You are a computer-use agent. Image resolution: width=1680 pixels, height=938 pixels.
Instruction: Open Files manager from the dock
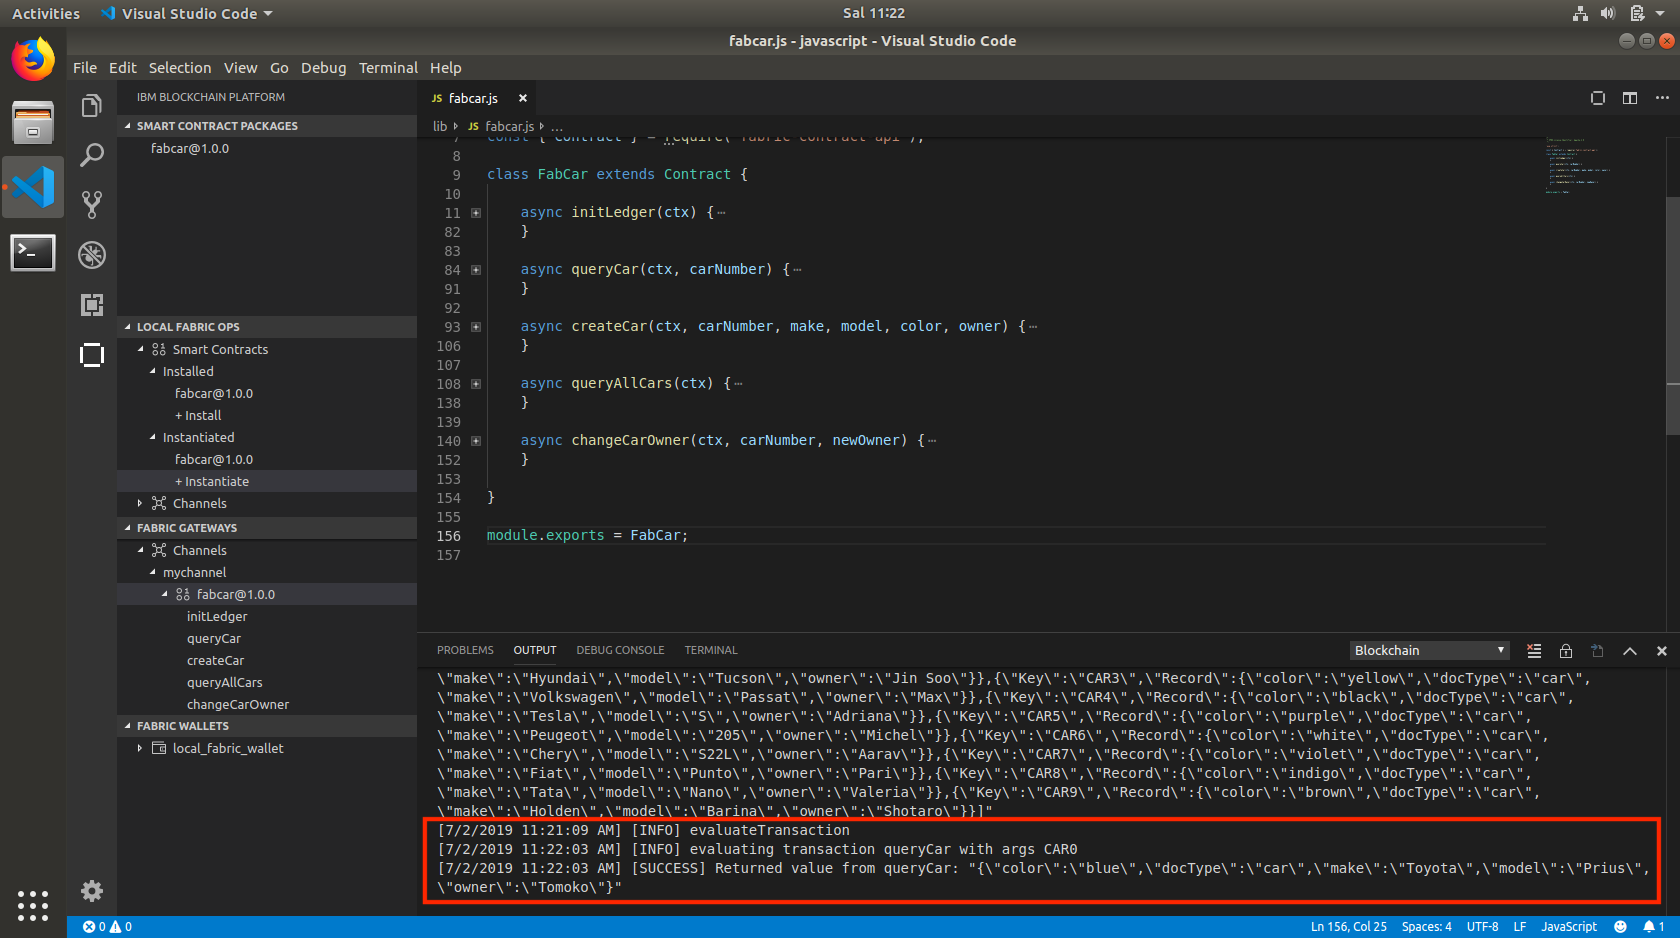tap(33, 122)
